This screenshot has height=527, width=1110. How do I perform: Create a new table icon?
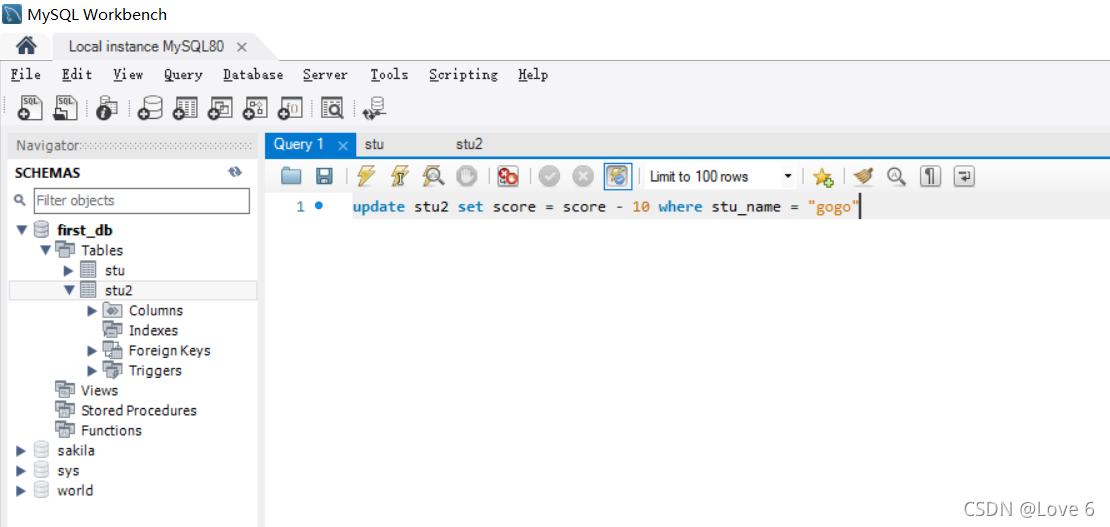(x=185, y=108)
